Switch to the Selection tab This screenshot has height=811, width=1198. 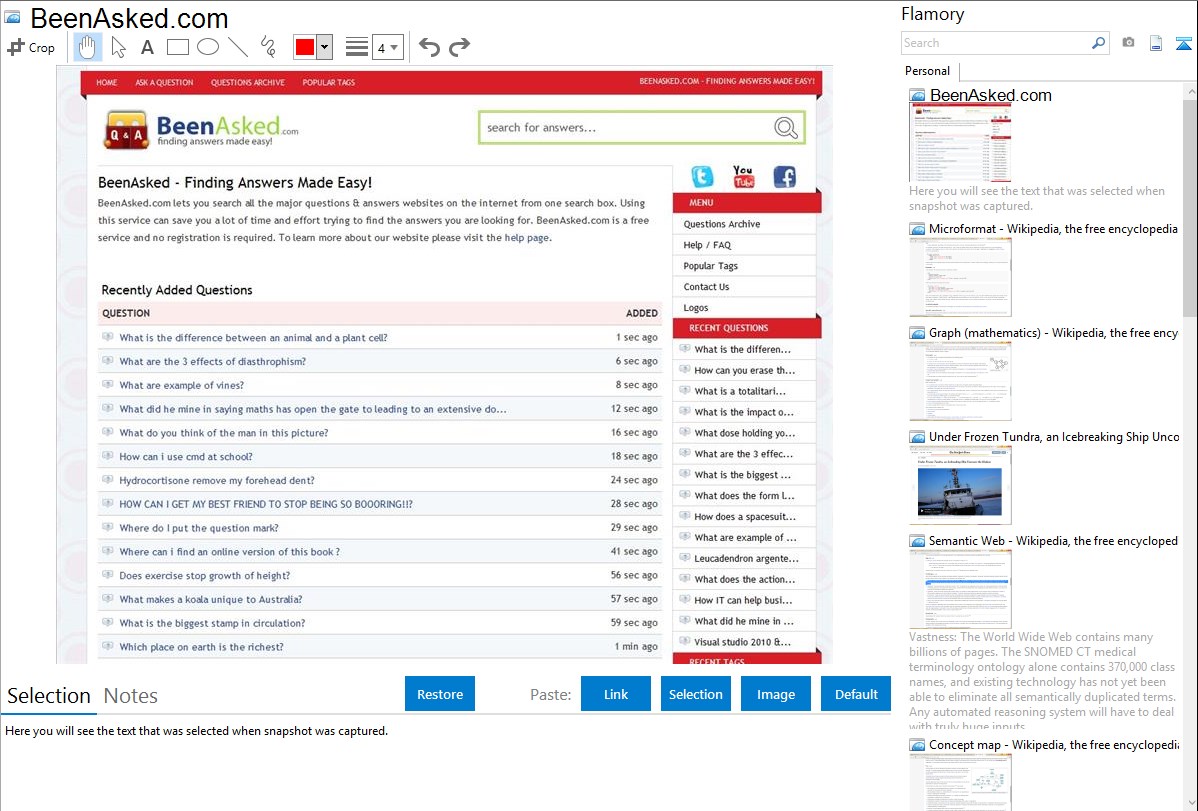(x=49, y=696)
